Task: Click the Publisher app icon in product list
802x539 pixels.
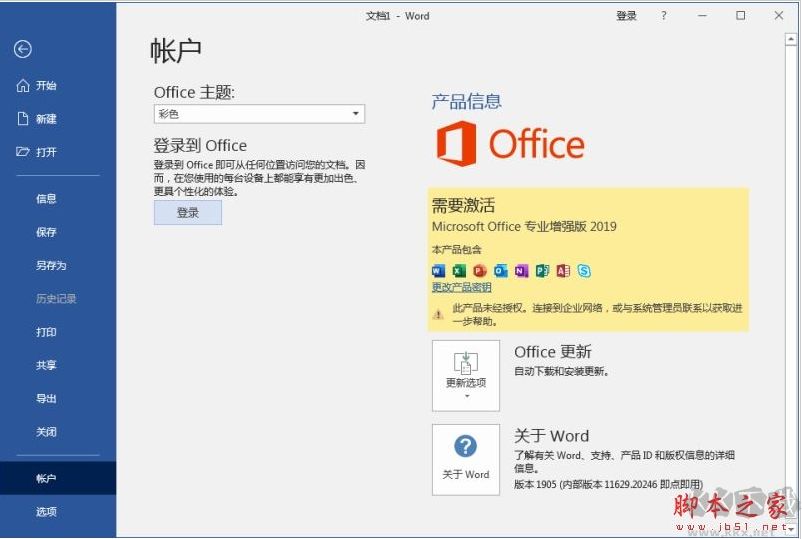Action: 542,271
